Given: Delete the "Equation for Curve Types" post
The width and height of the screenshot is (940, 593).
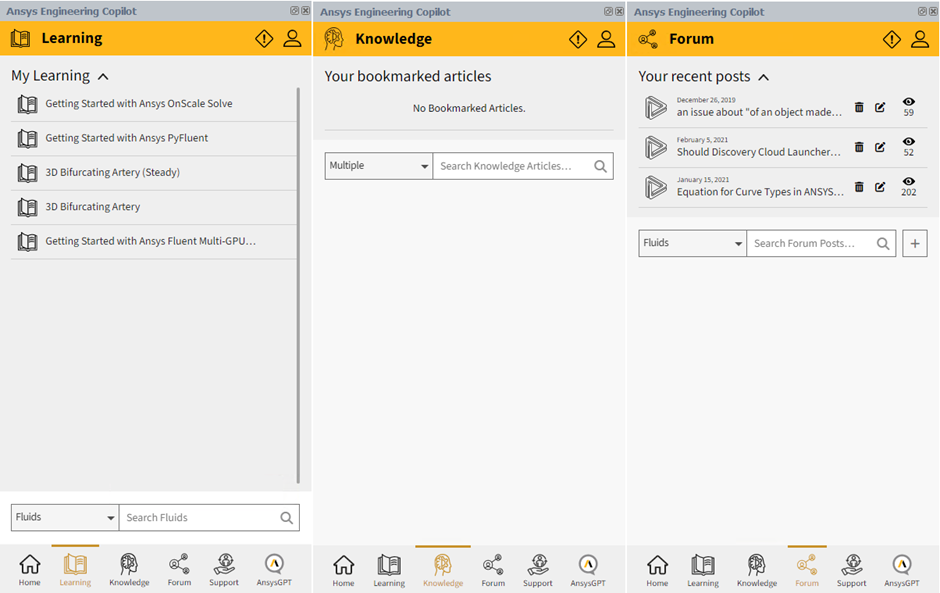Looking at the screenshot, I should pos(859,187).
